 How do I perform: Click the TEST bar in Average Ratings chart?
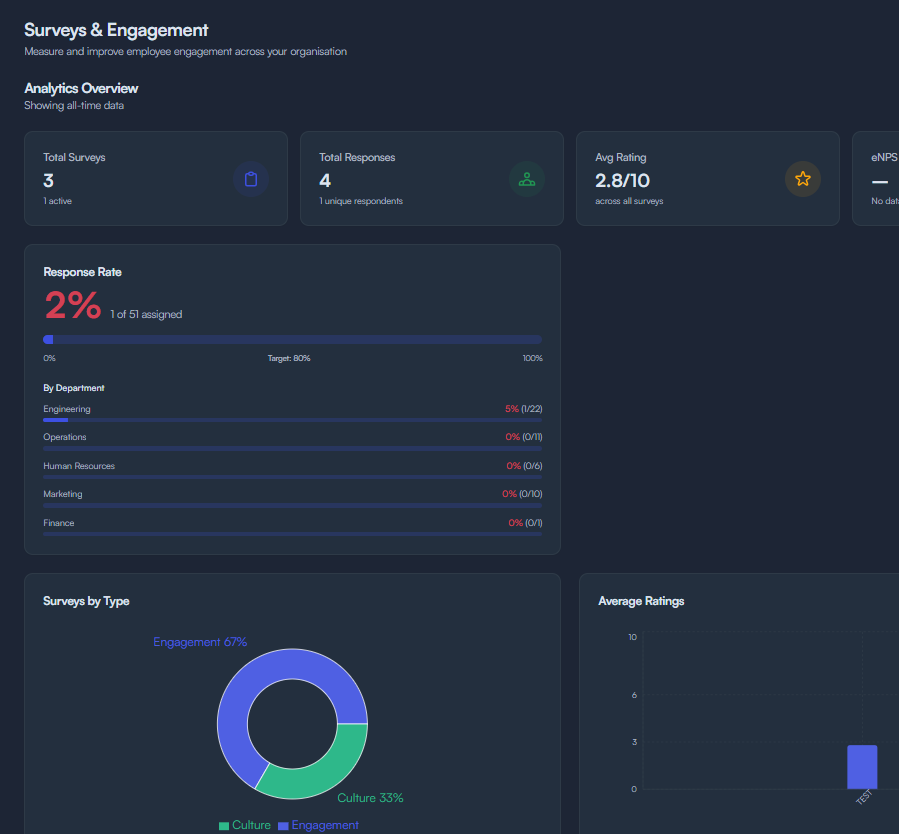click(862, 767)
